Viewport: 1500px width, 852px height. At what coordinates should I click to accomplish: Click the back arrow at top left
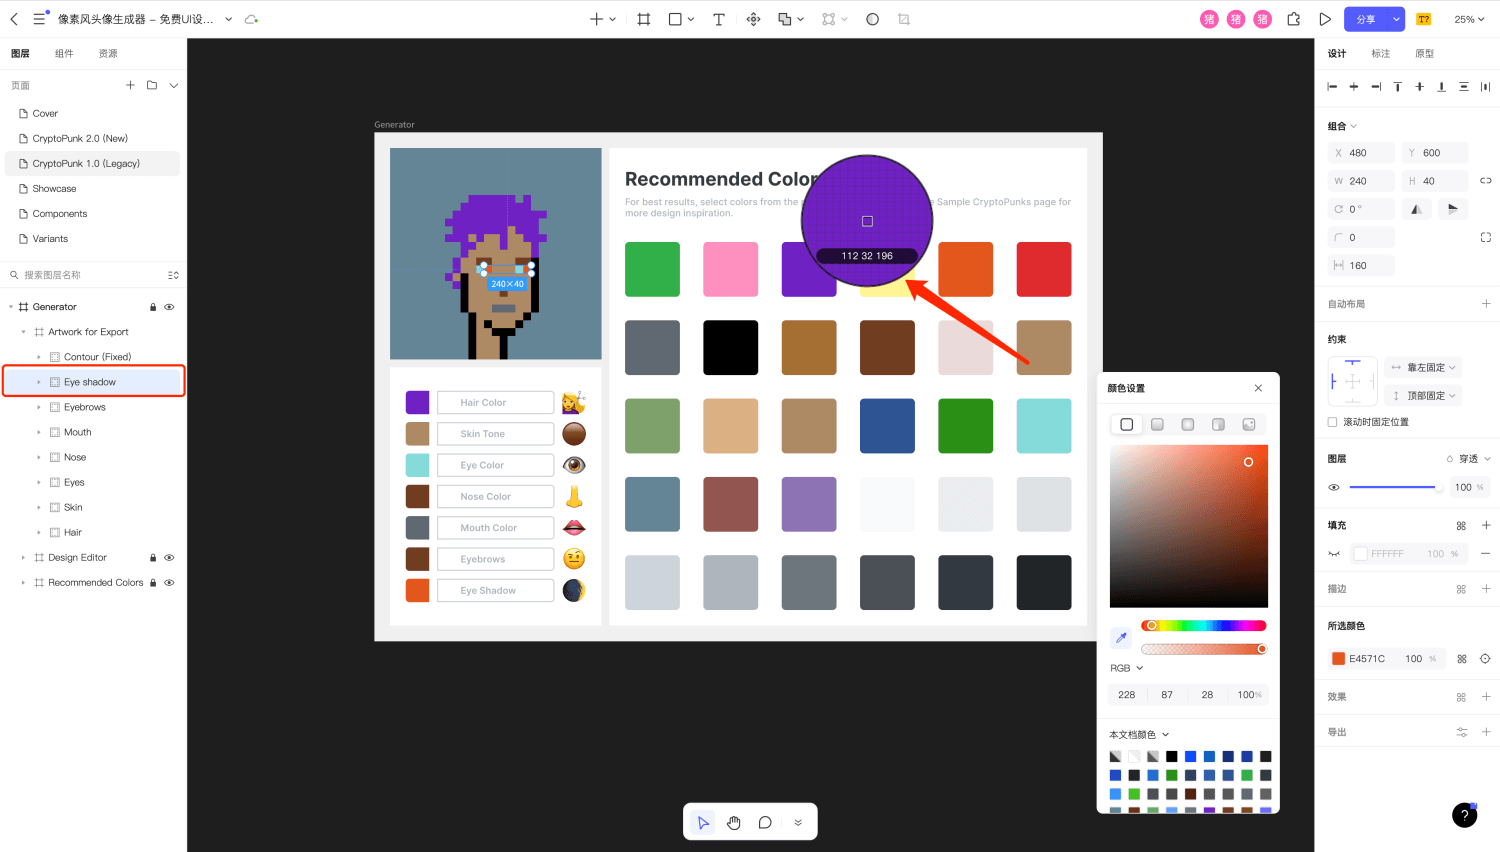[14, 19]
